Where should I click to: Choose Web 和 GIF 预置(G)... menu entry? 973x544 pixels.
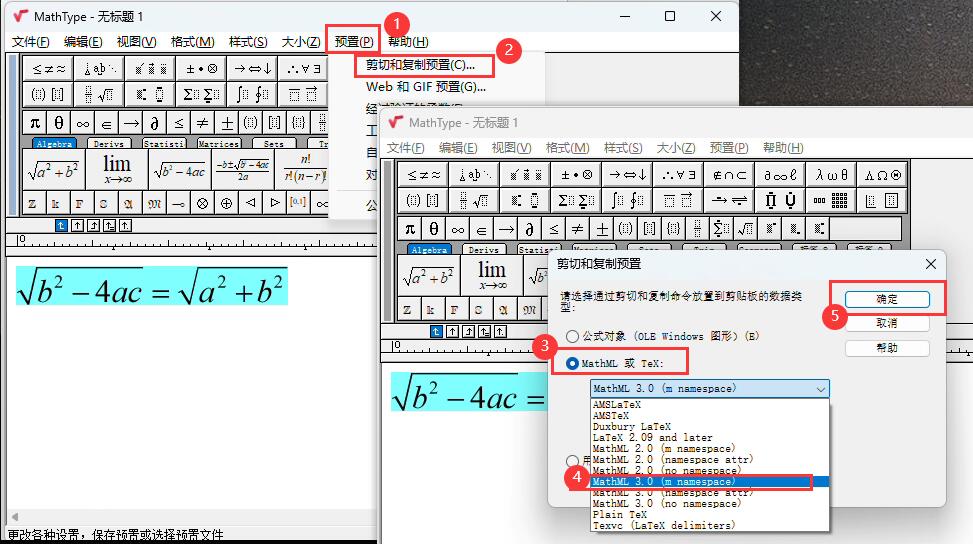pyautogui.click(x=426, y=87)
